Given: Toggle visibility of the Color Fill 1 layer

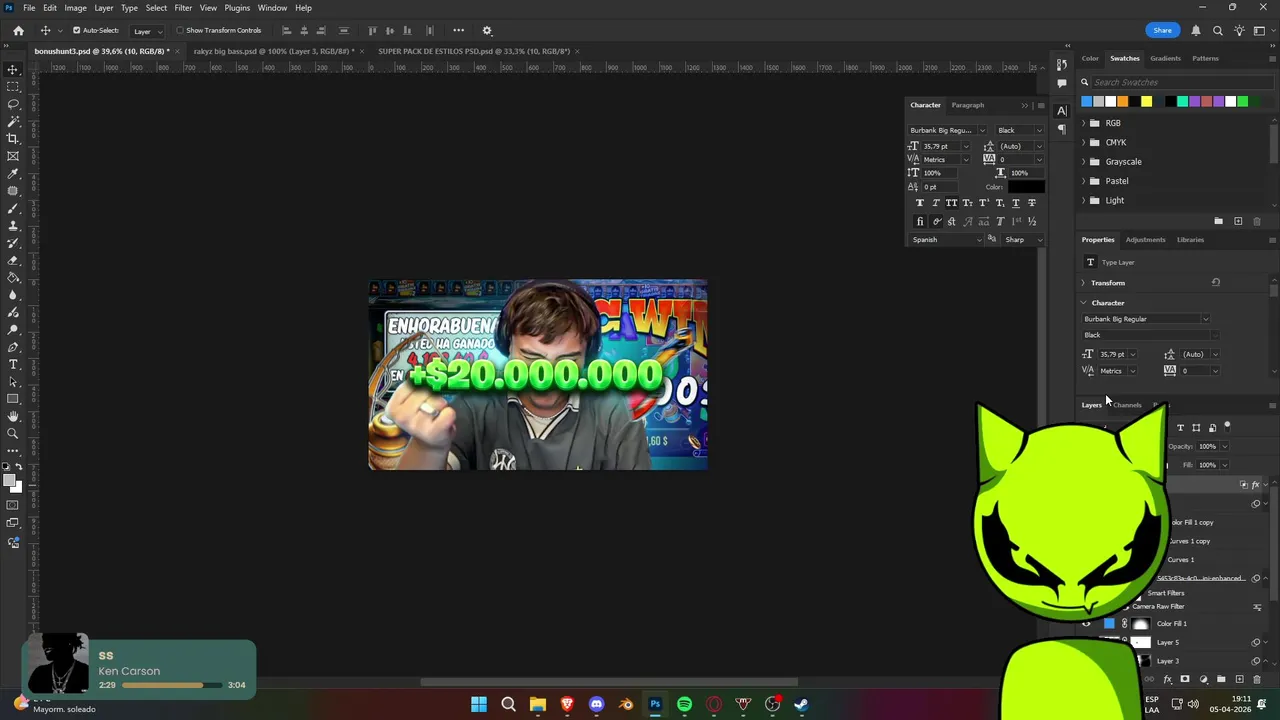Looking at the screenshot, I should [x=1086, y=623].
